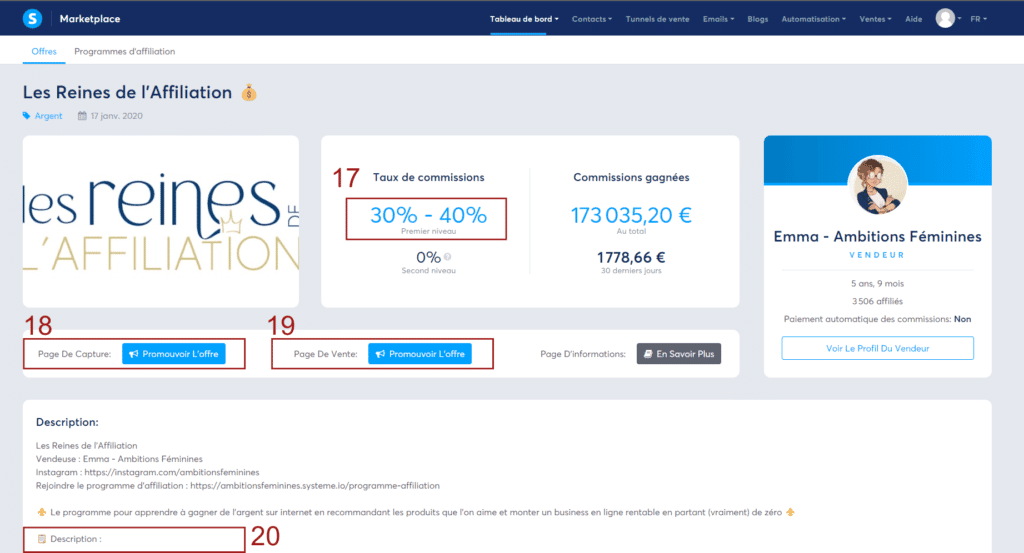The width and height of the screenshot is (1024, 553).
Task: Click the programme-affiliation URL in description
Action: (315, 486)
